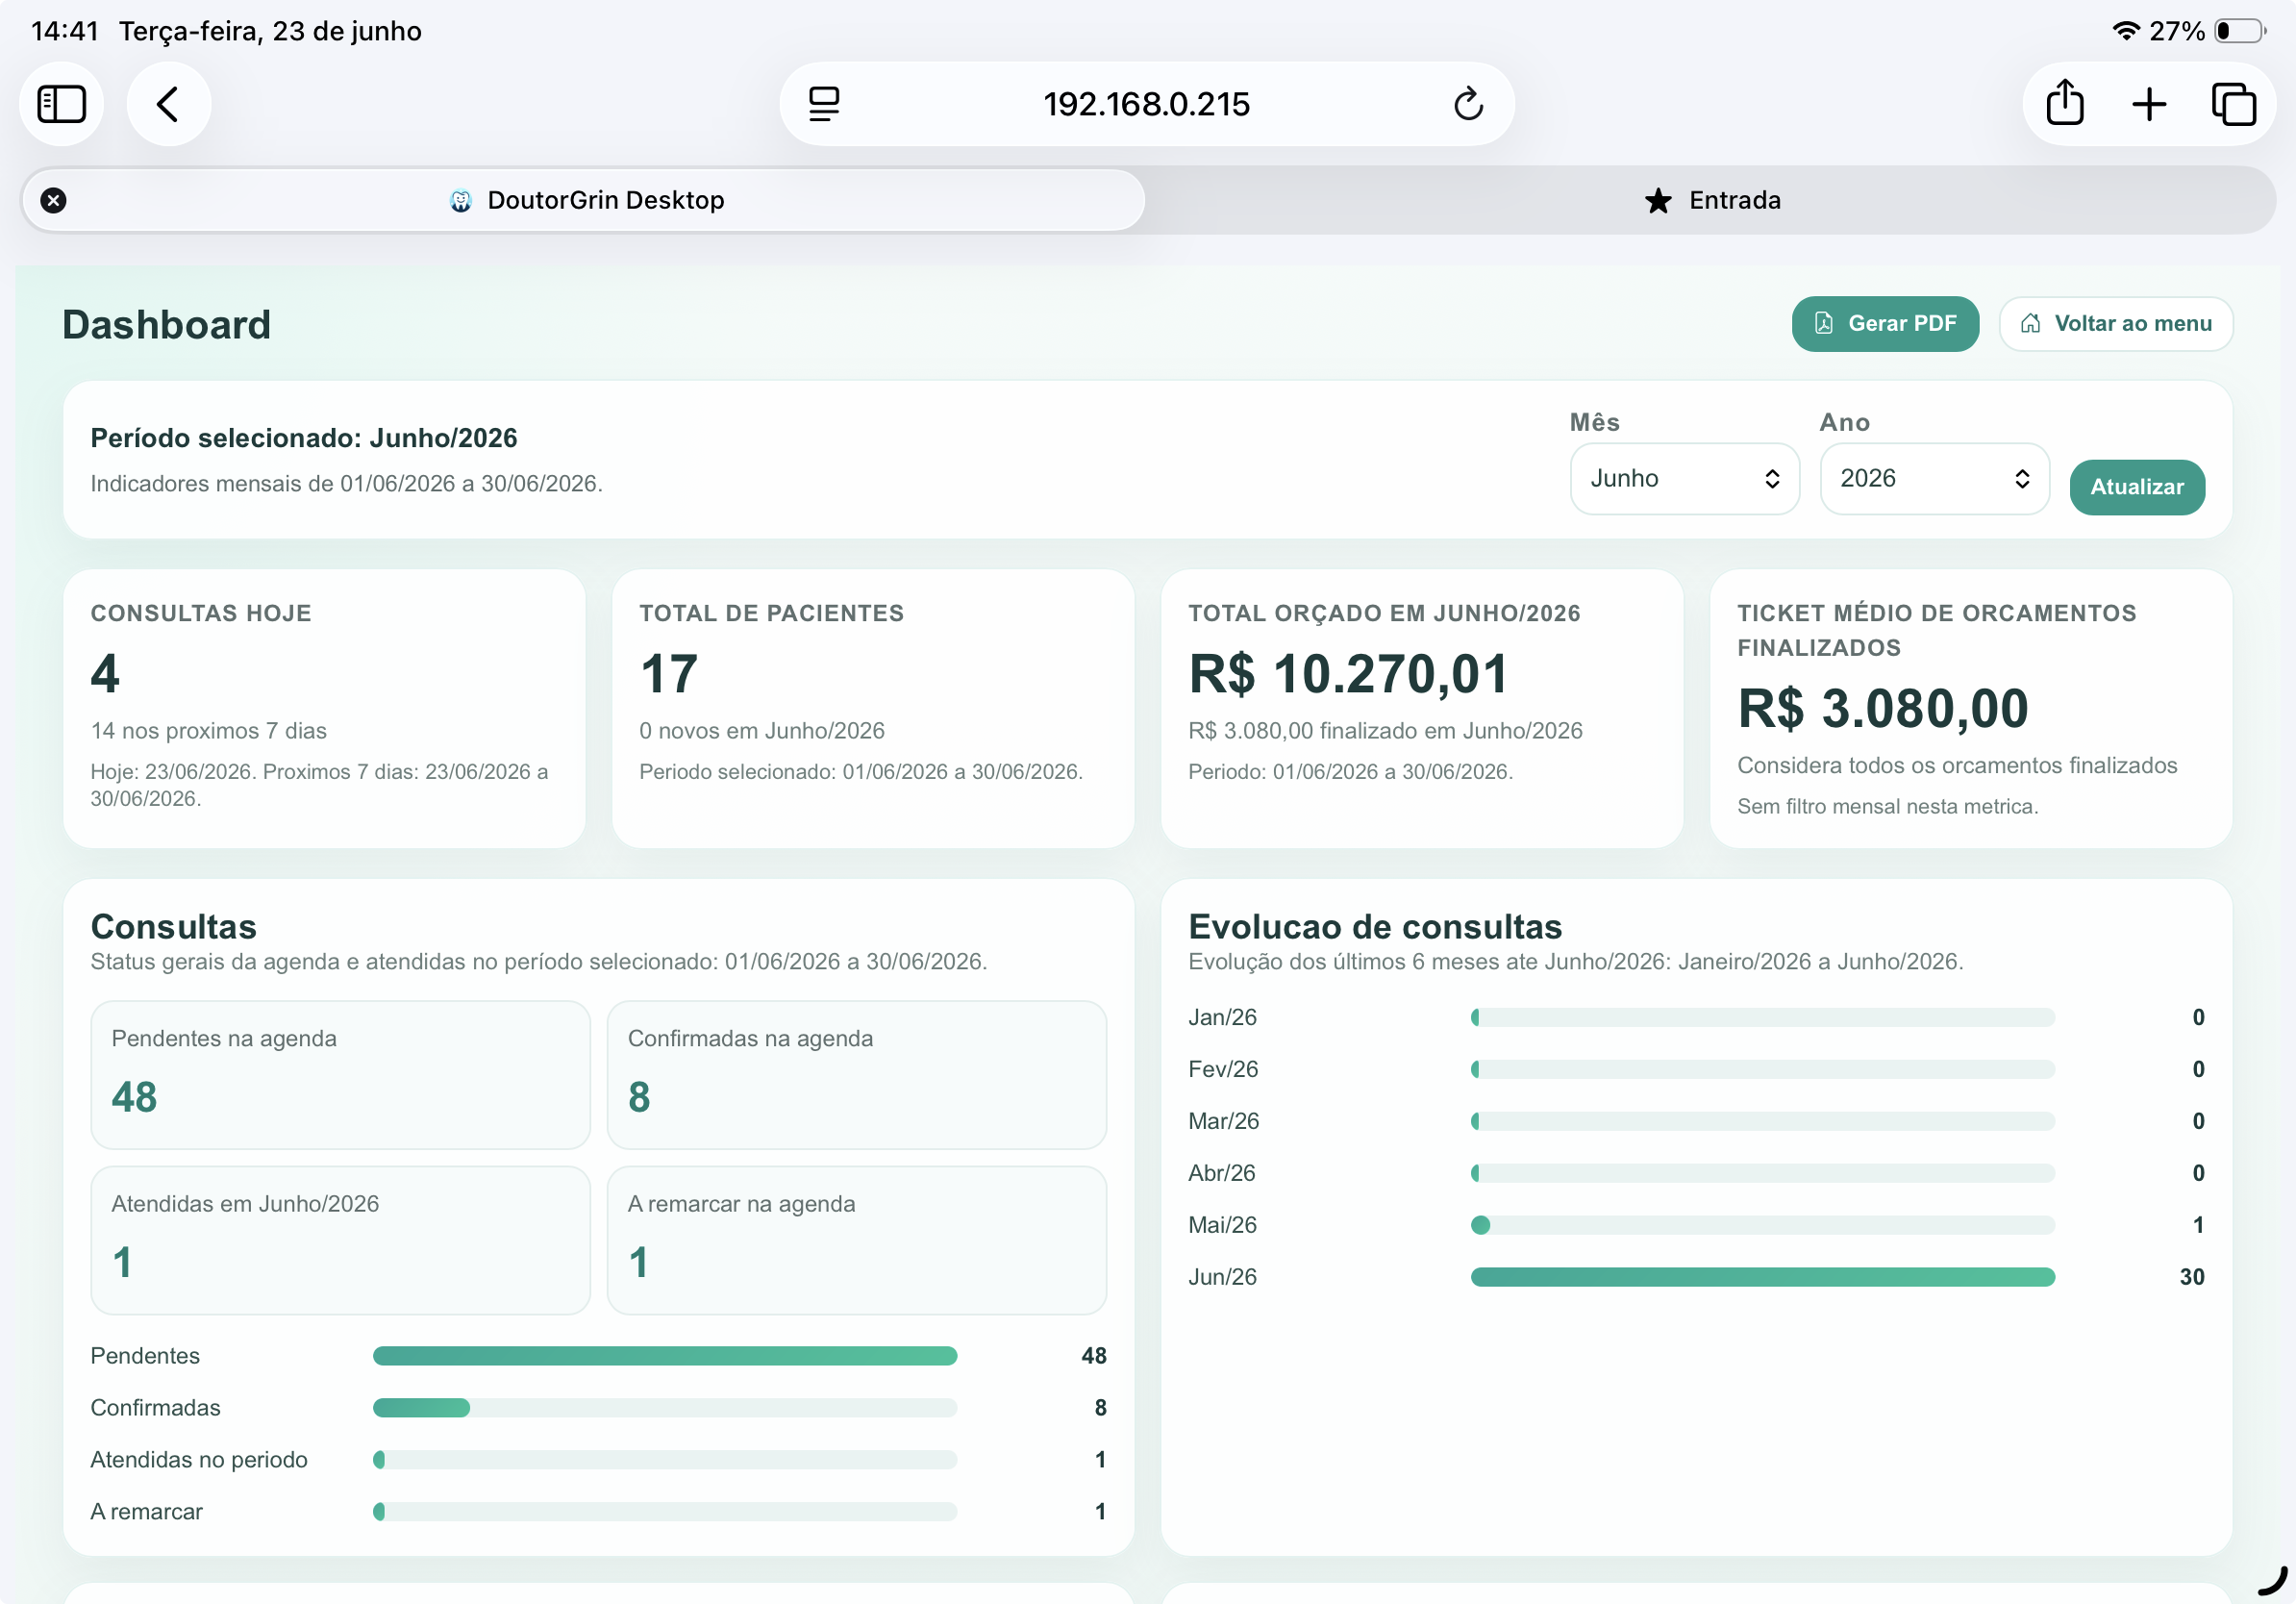Viewport: 2296px width, 1604px height.
Task: Click the home icon in Voltar ao menu
Action: (2030, 323)
